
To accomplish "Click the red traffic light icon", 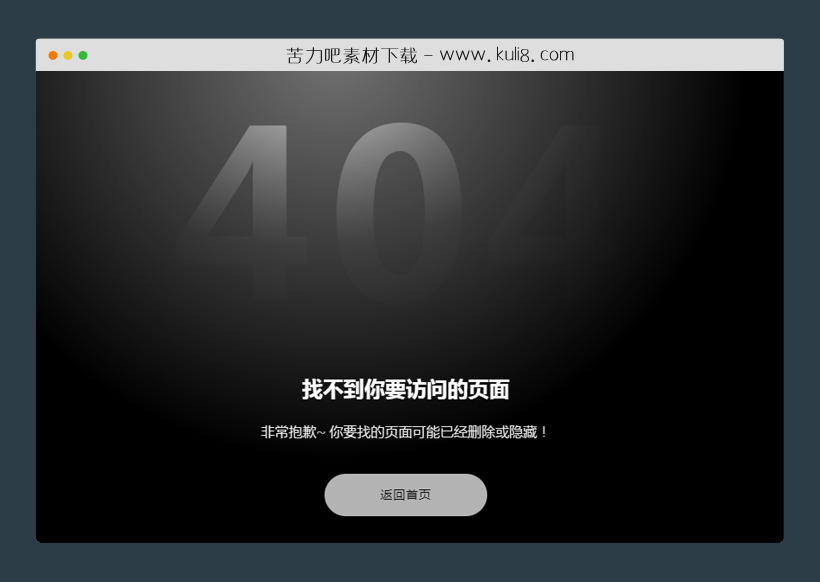I will point(50,55).
